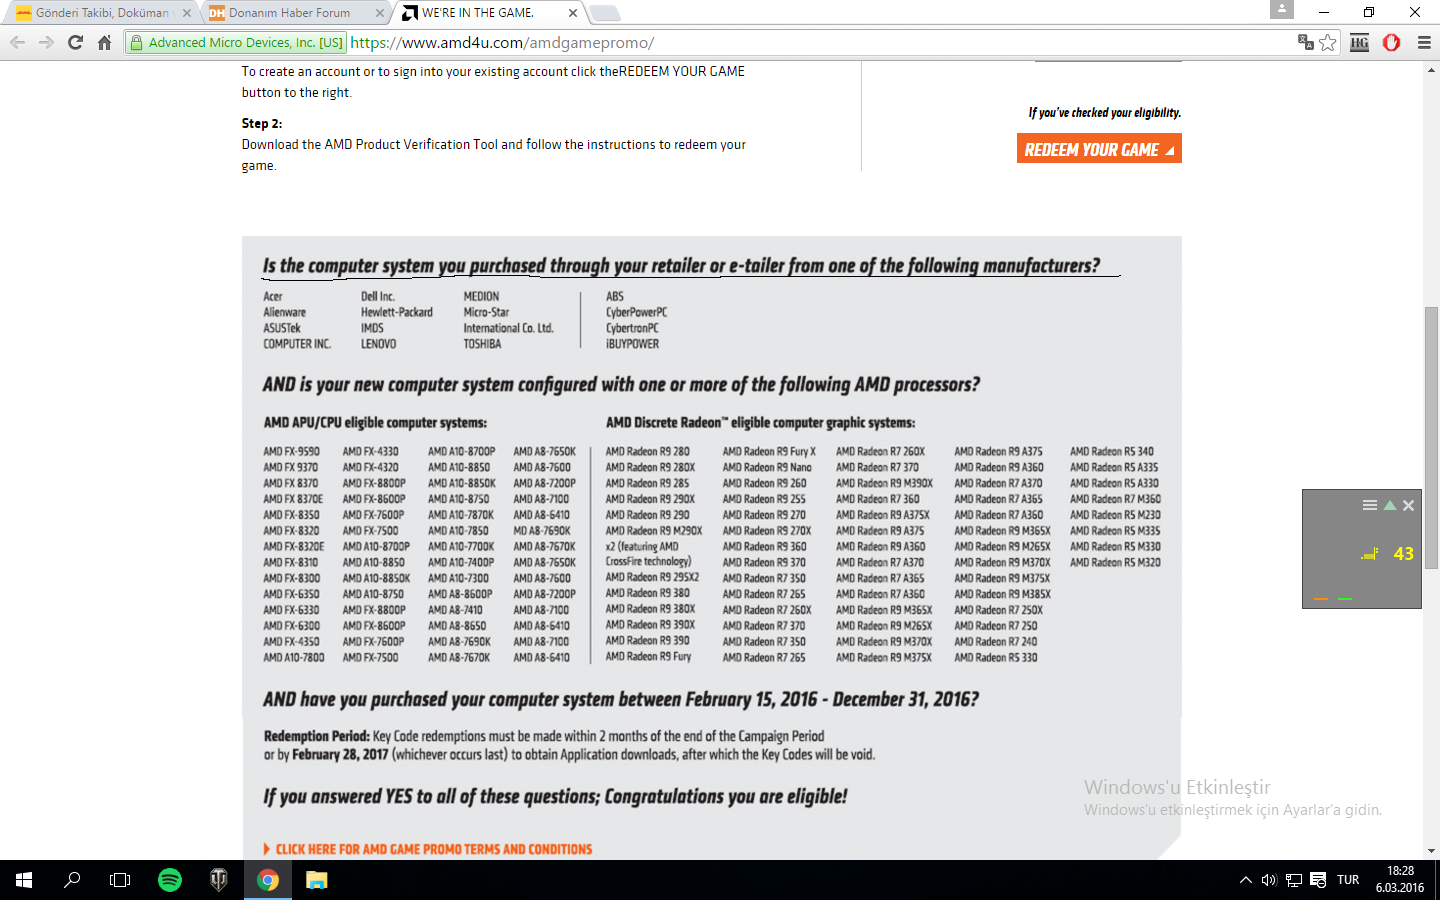Open the Action Center notifications icon

(x=1318, y=880)
